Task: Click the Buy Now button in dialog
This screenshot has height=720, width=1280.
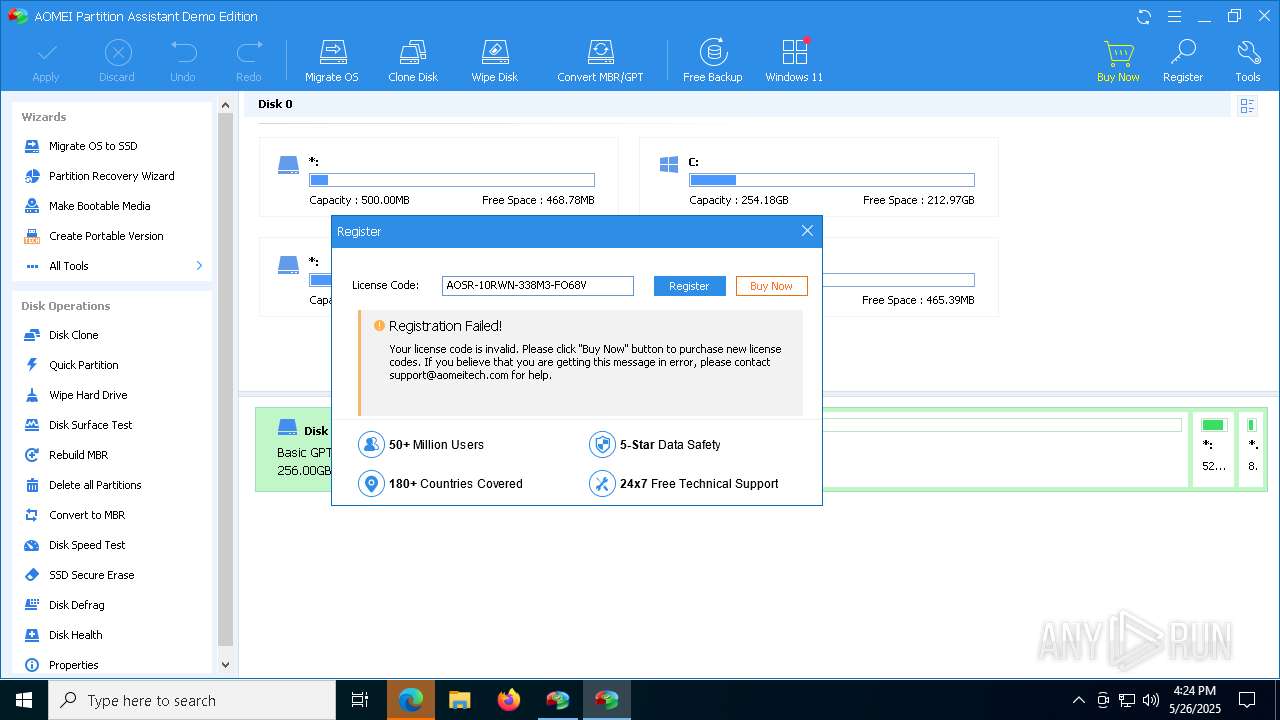Action: [771, 286]
